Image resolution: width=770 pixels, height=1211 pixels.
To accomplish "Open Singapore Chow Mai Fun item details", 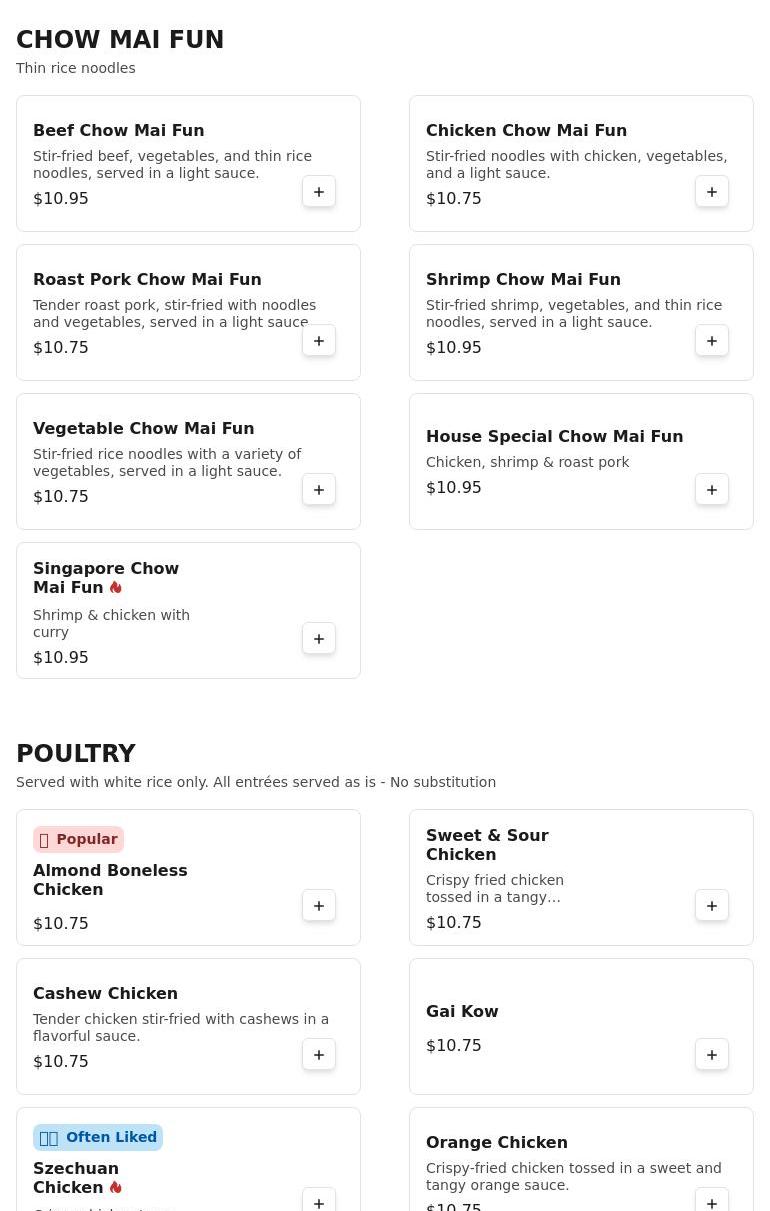I will tap(106, 578).
